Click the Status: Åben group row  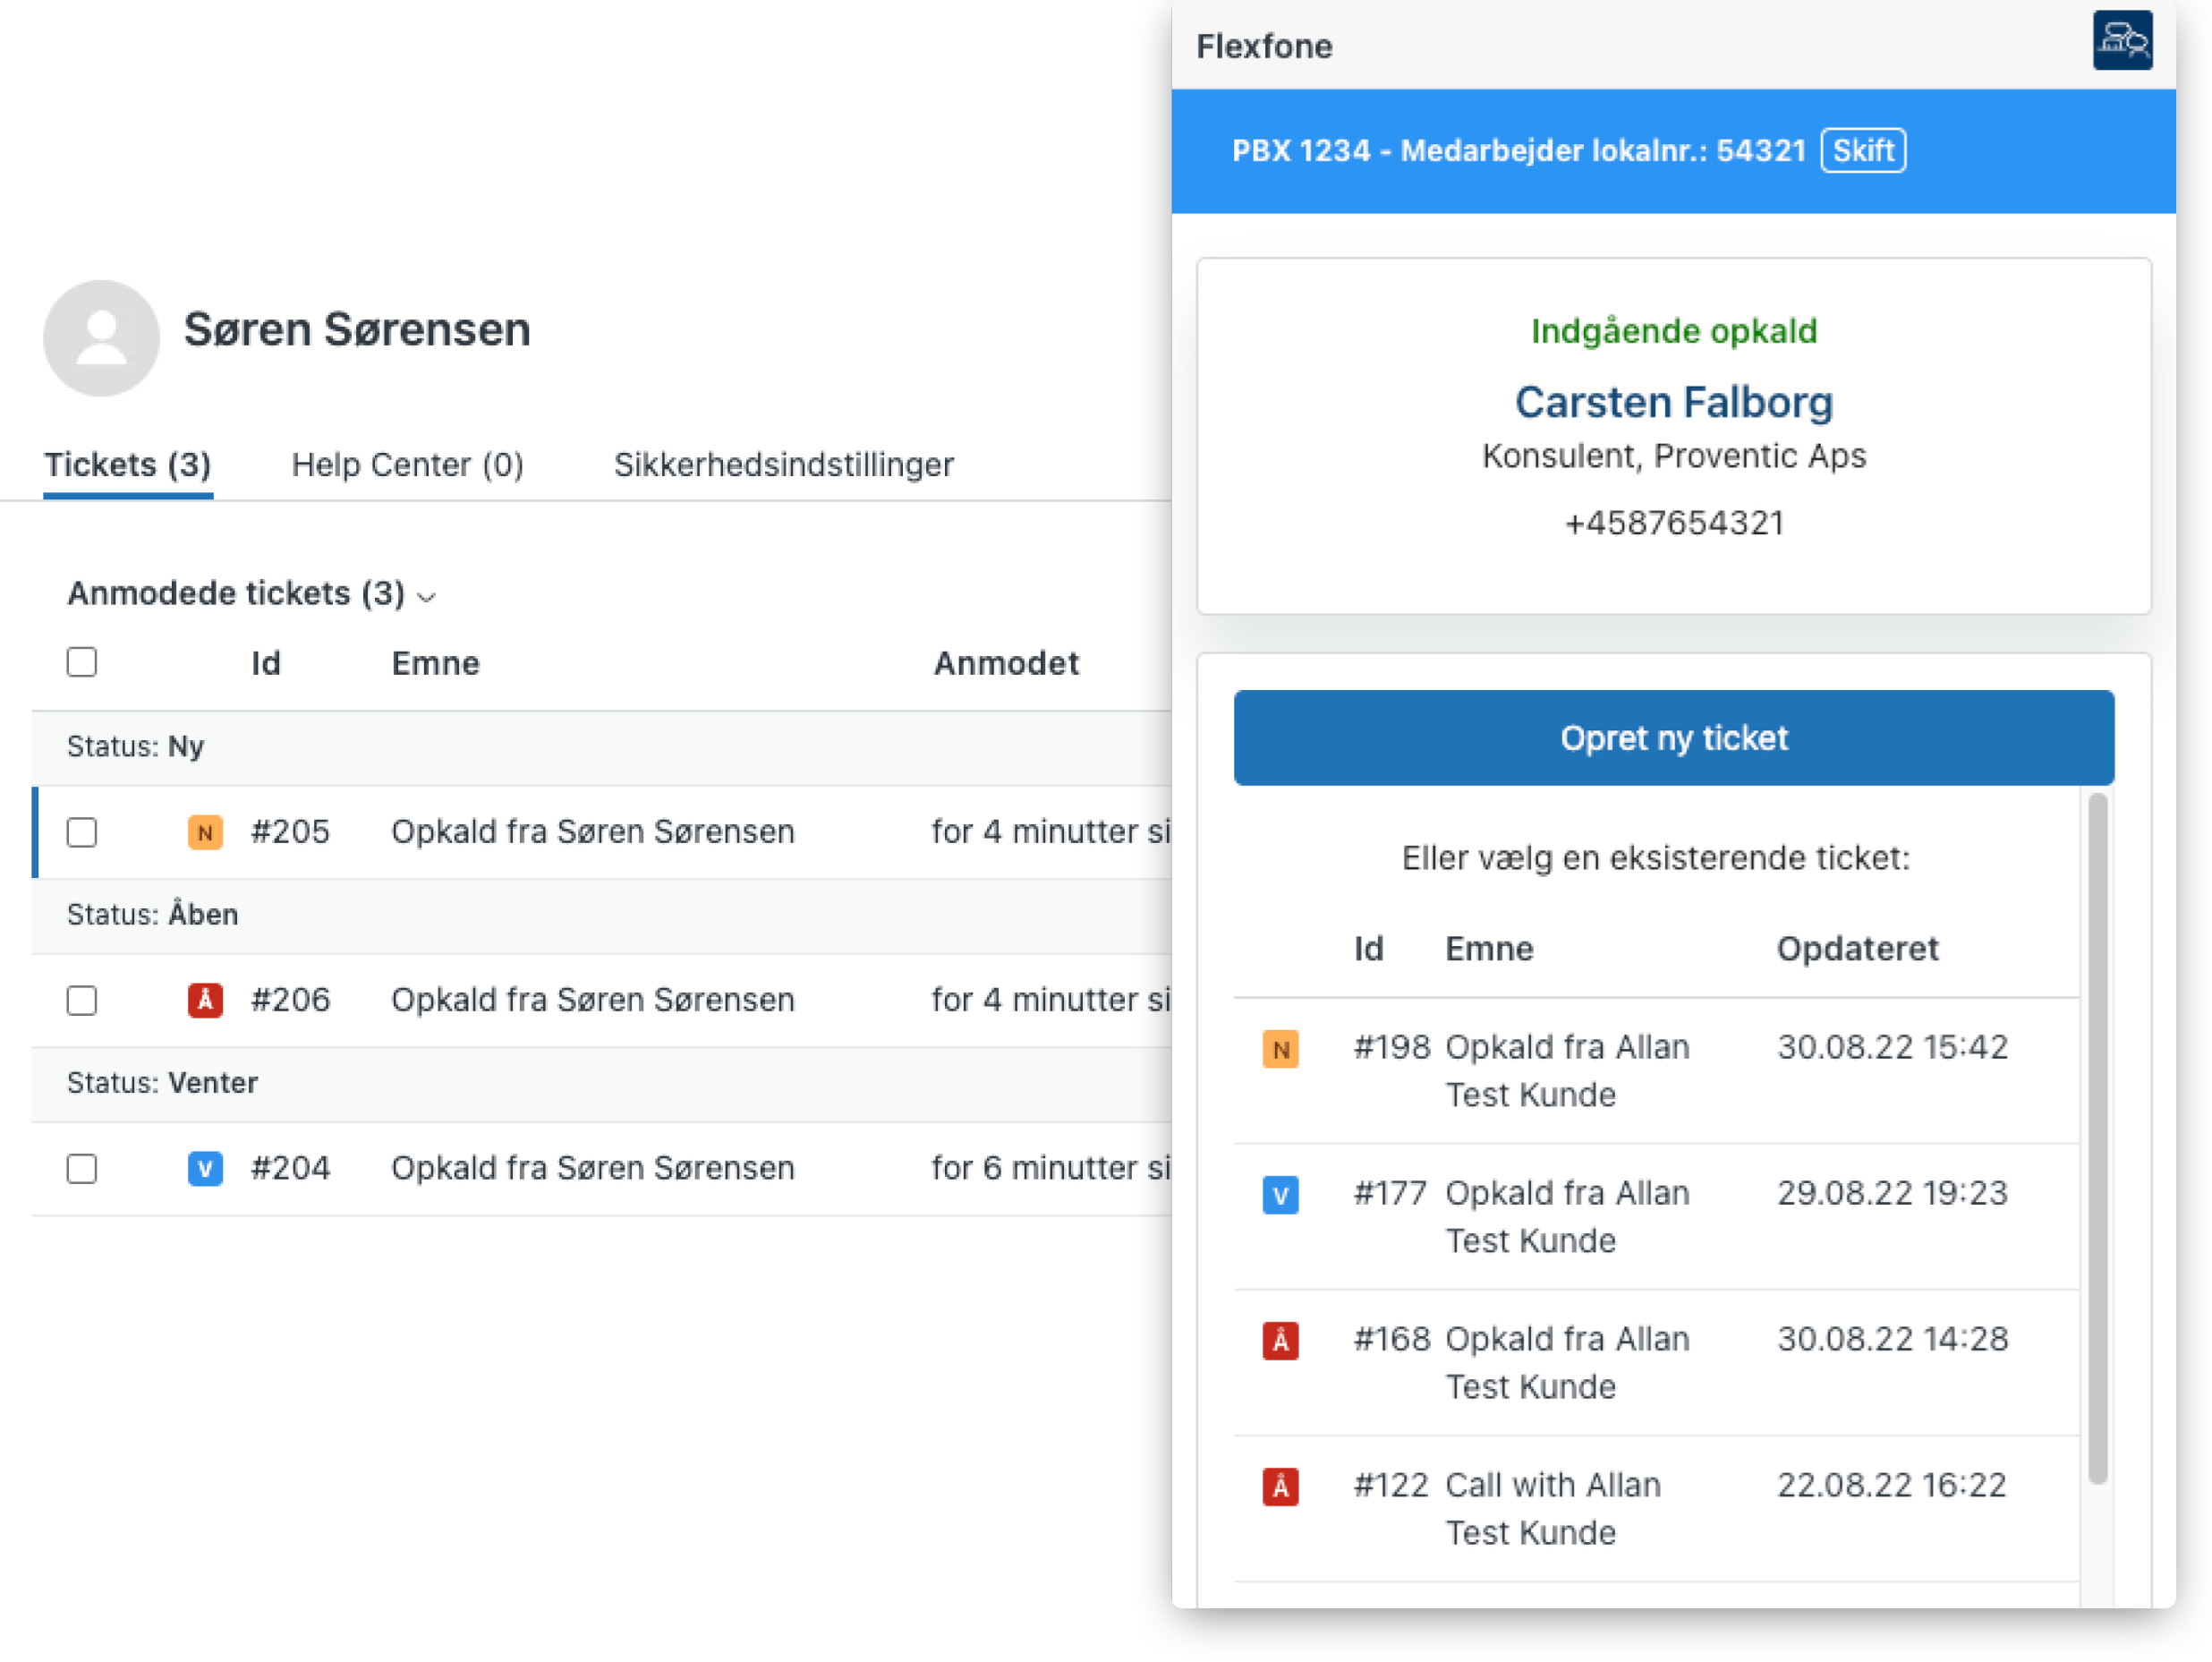[602, 915]
